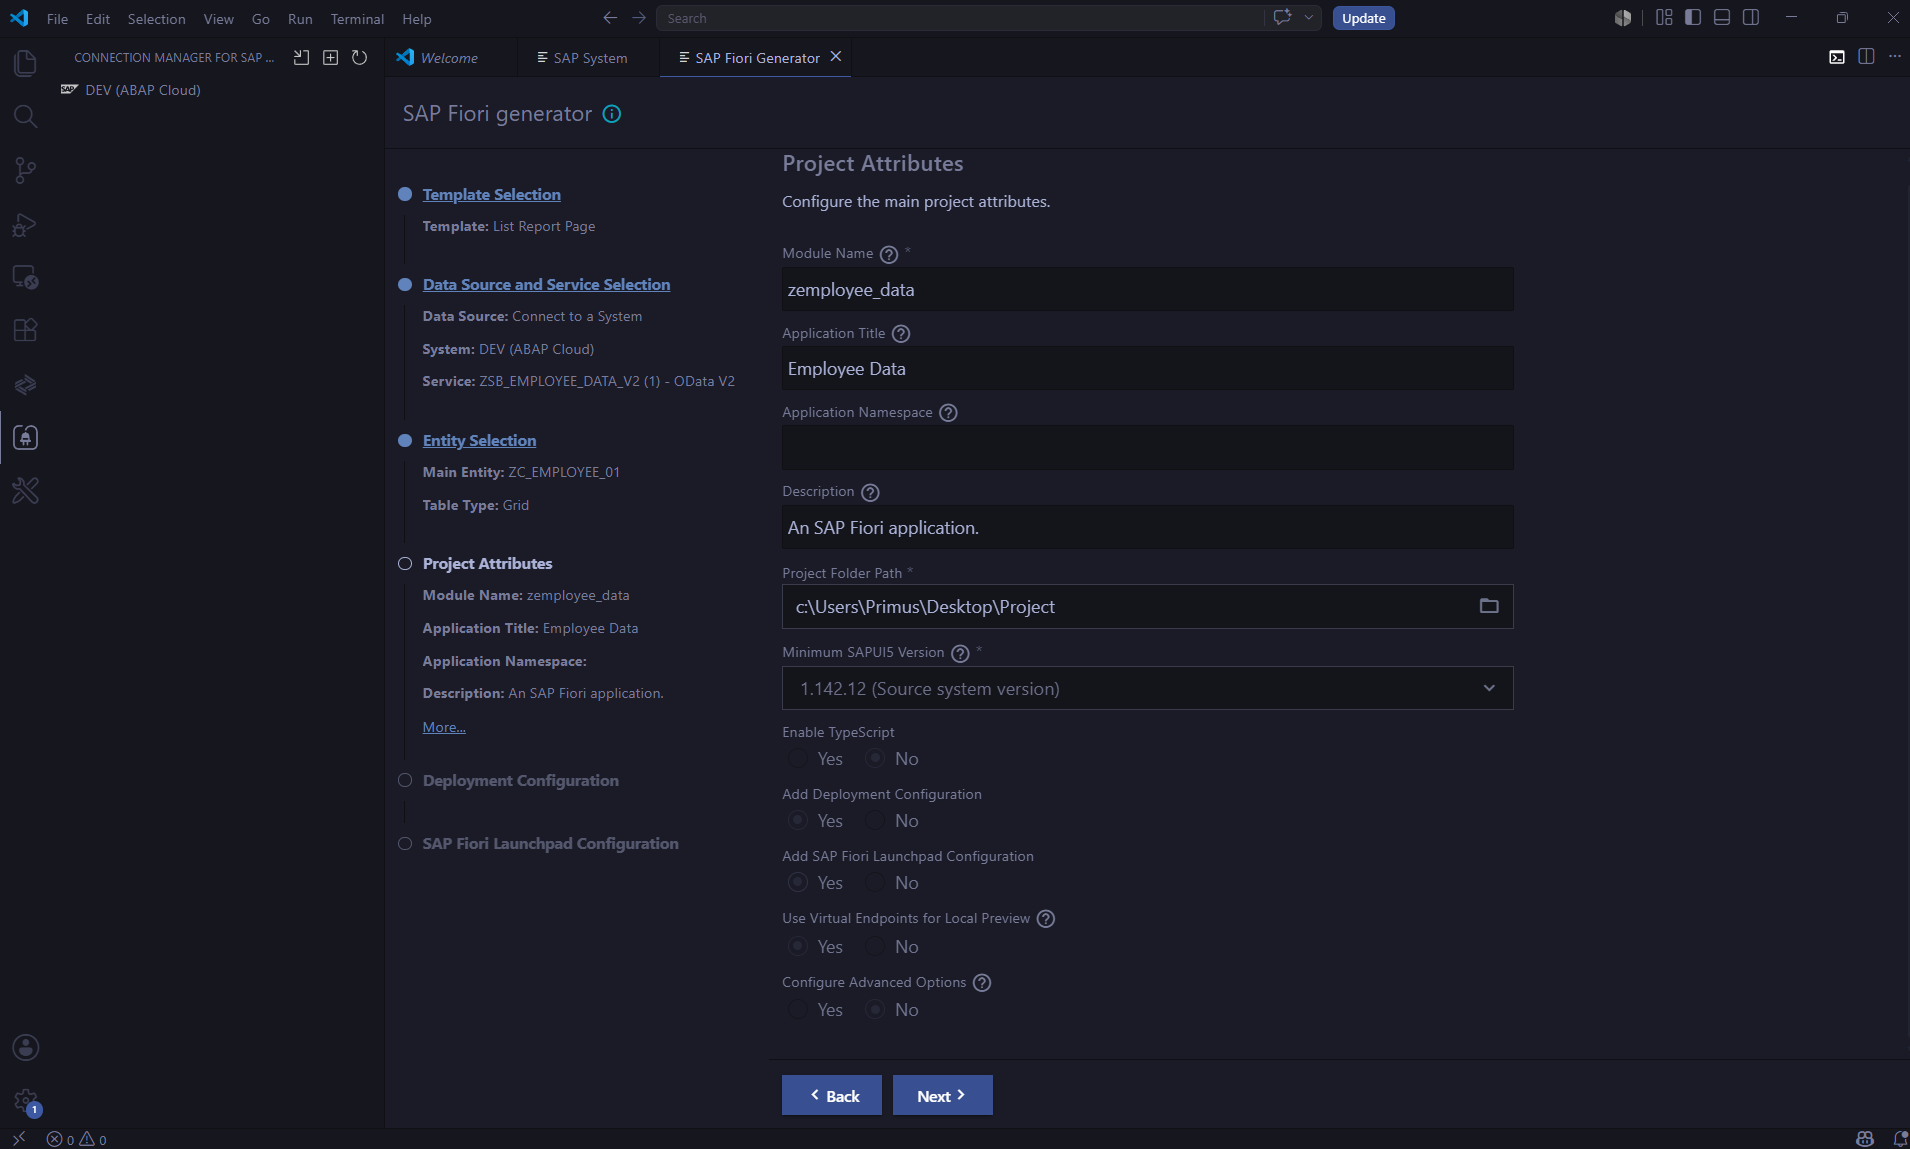The image size is (1910, 1149).
Task: Click the More... link under Project Attributes
Action: [x=444, y=727]
